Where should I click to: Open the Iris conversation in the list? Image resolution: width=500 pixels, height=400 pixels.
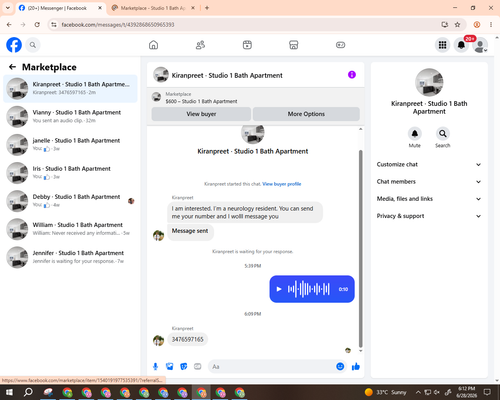click(x=70, y=173)
